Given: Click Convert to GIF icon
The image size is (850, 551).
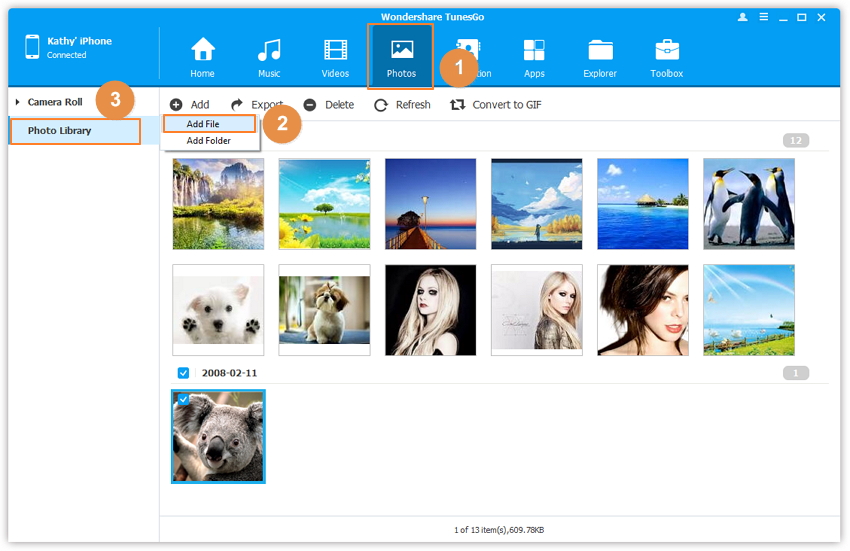Looking at the screenshot, I should point(458,105).
